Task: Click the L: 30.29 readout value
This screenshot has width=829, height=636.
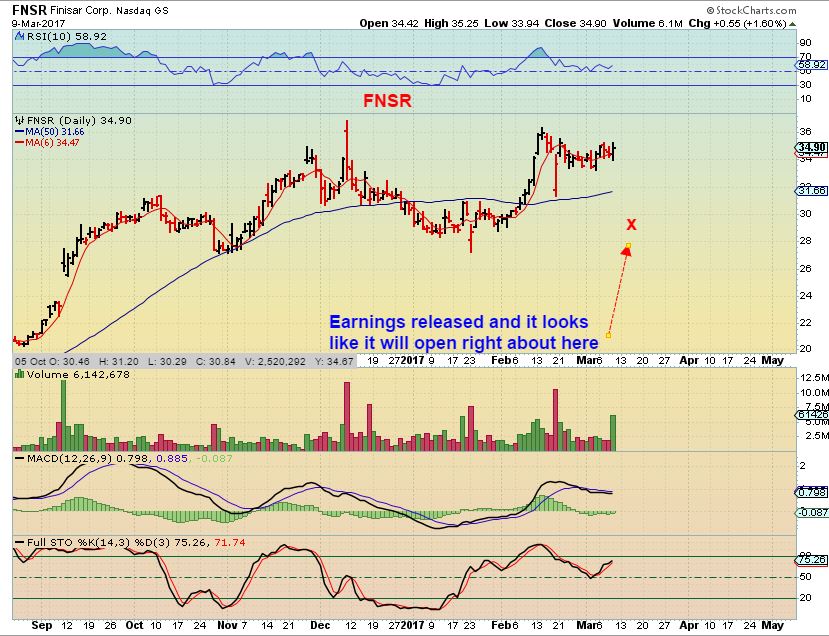Action: pos(167,361)
